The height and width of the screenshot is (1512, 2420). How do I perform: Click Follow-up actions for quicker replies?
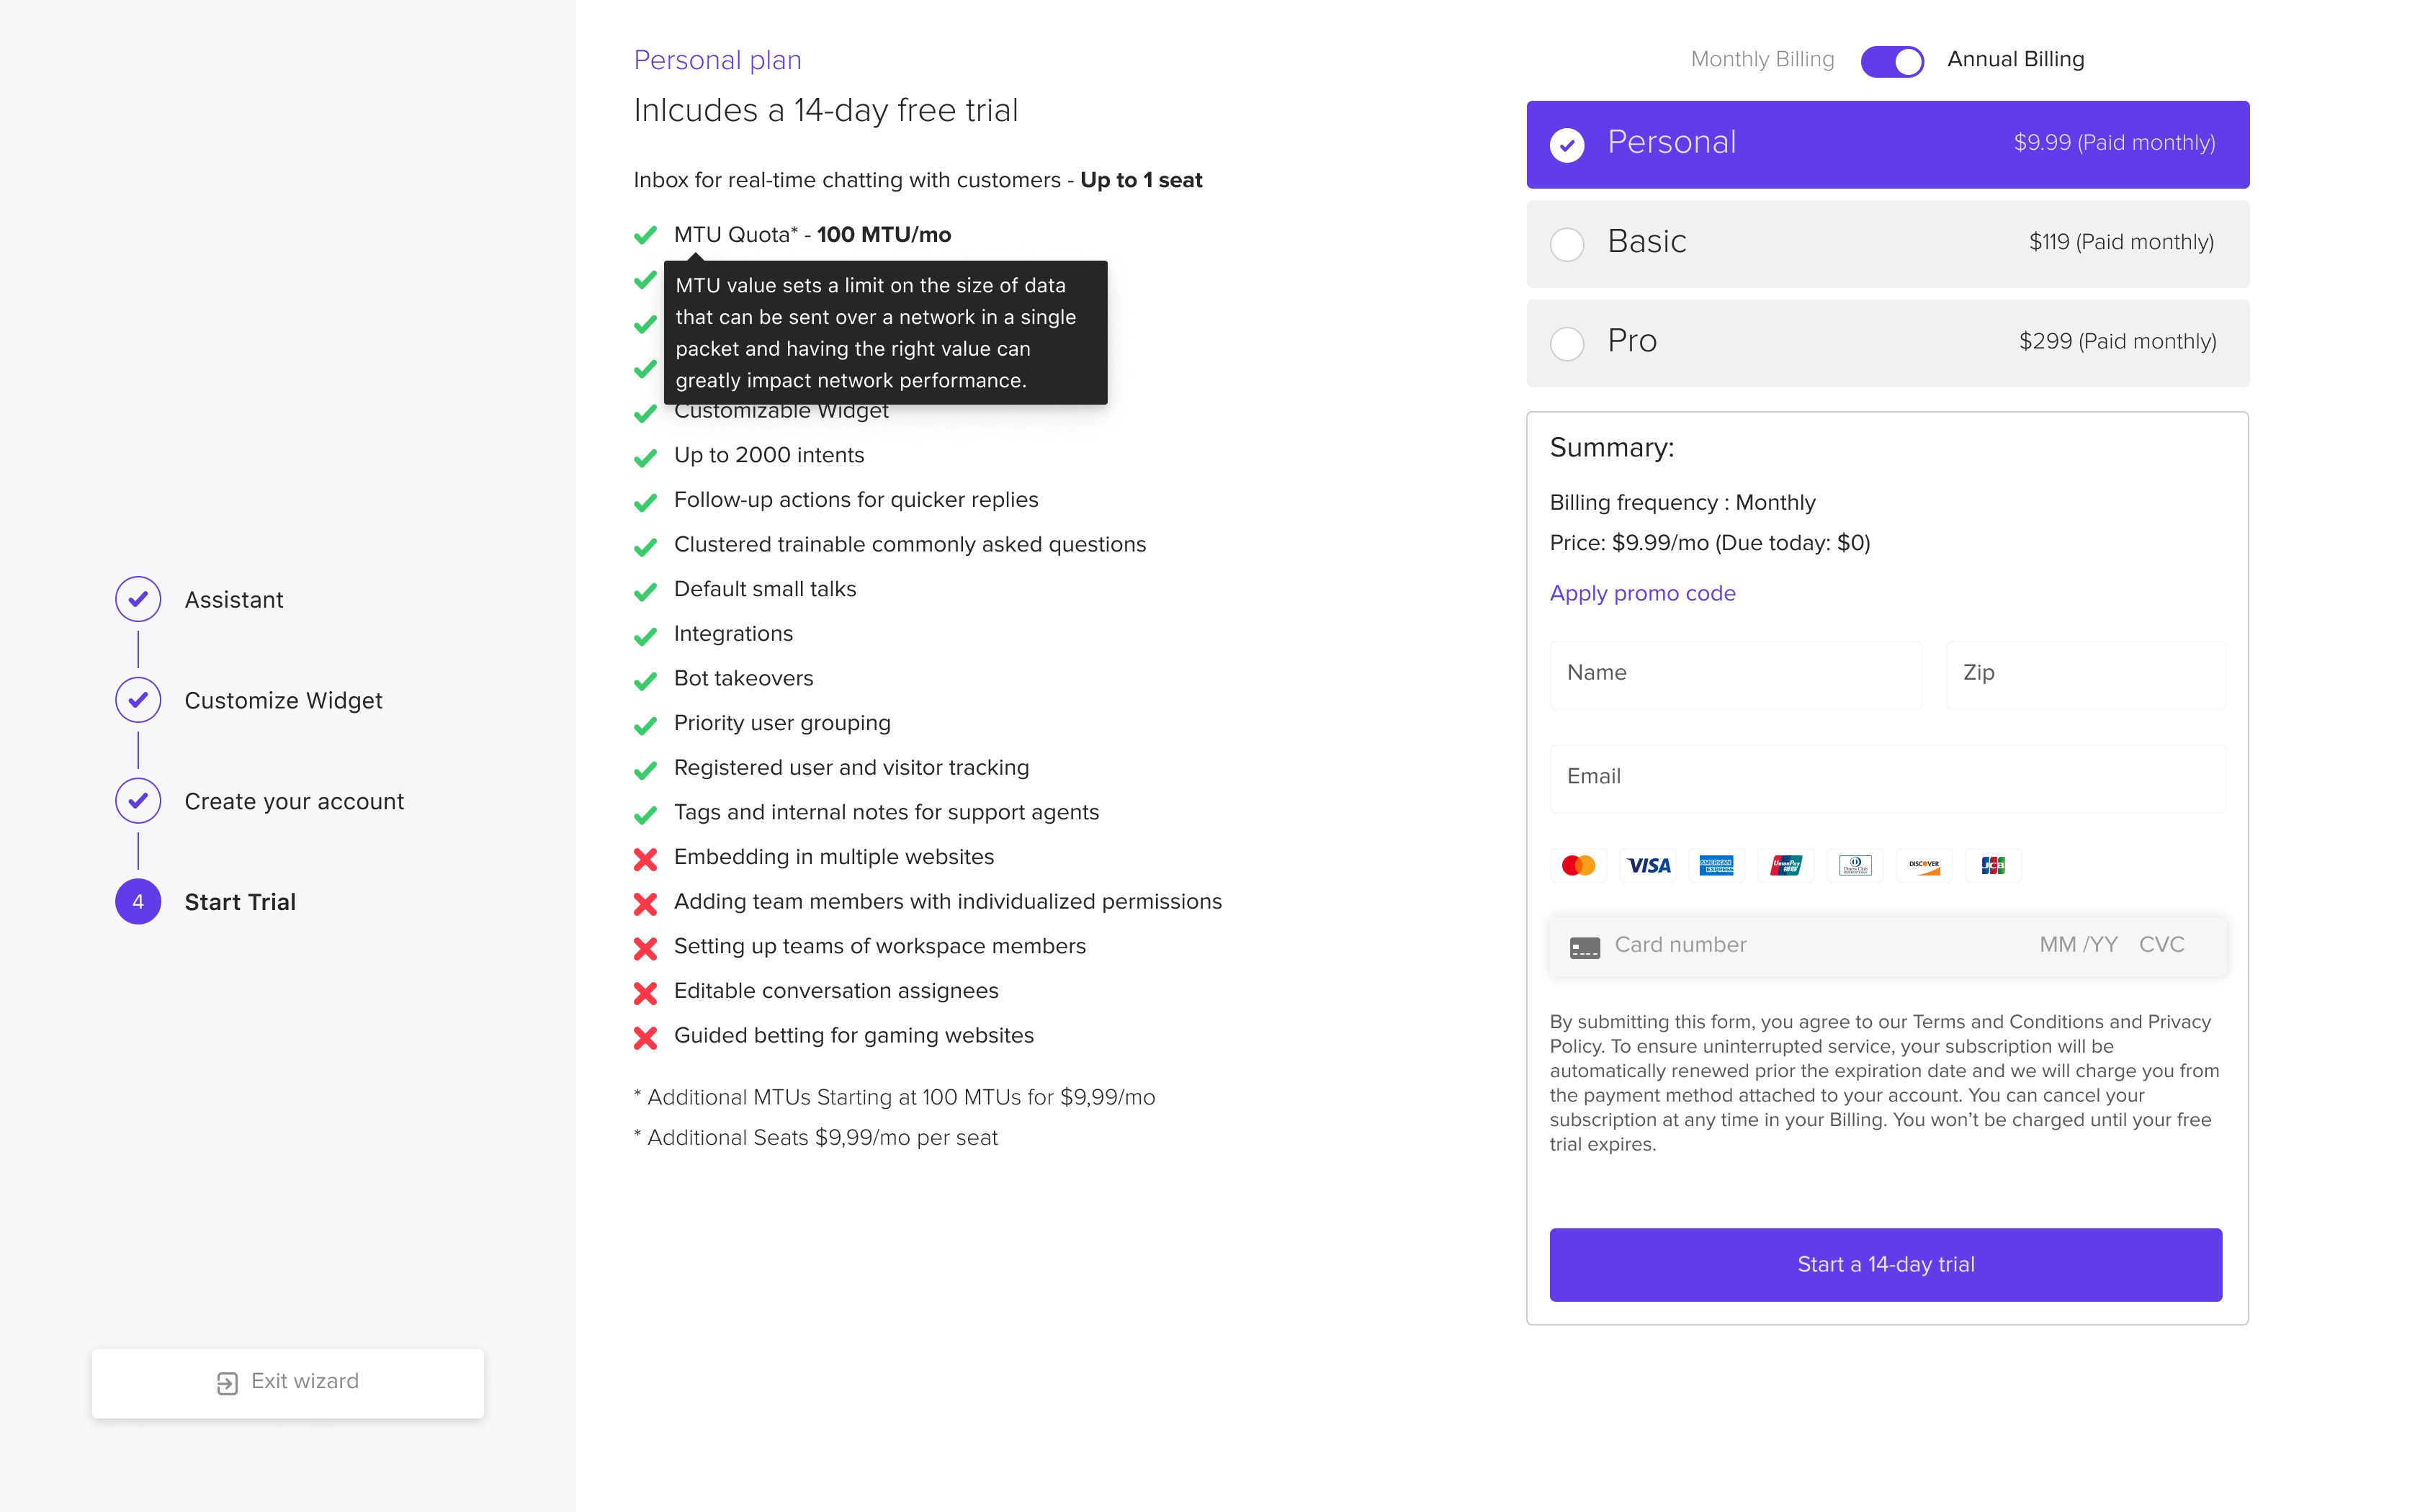[x=856, y=500]
